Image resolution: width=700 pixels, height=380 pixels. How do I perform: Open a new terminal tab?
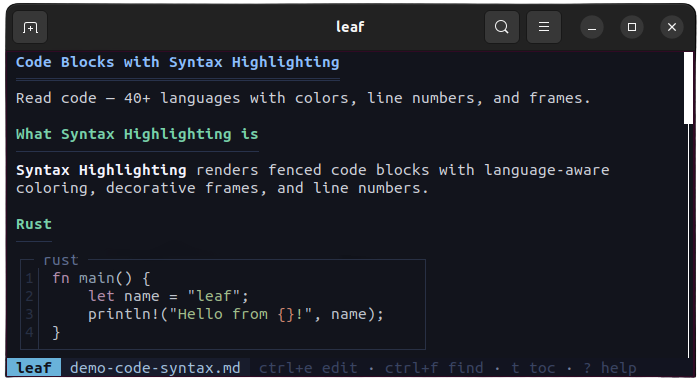[30, 27]
